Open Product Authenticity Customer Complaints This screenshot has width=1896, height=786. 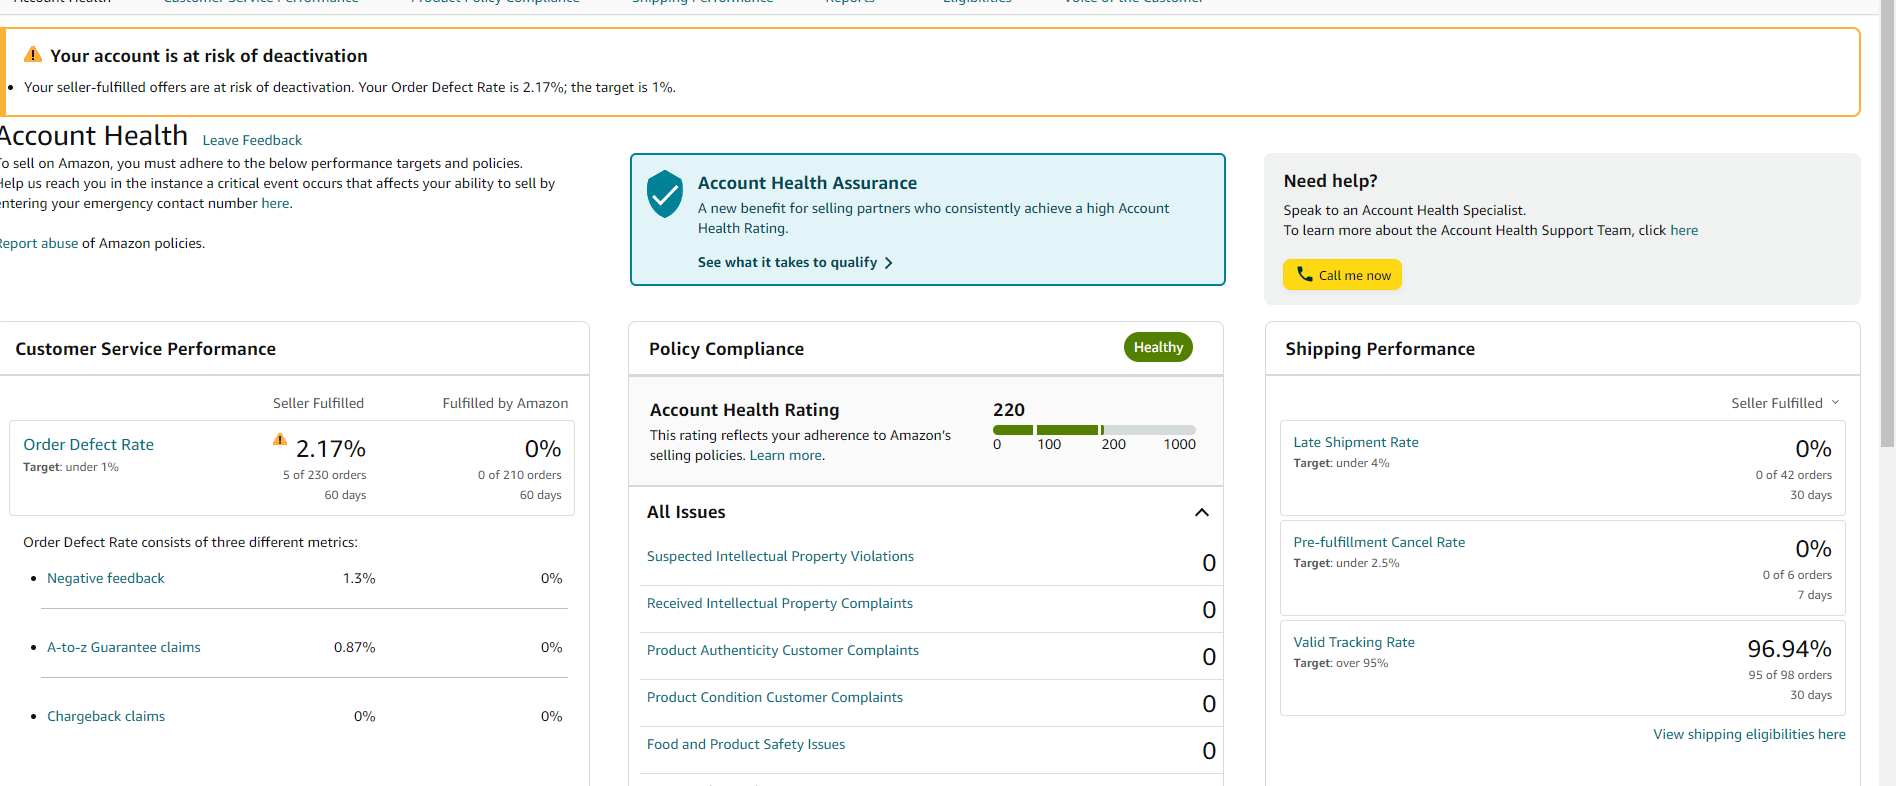pyautogui.click(x=783, y=650)
